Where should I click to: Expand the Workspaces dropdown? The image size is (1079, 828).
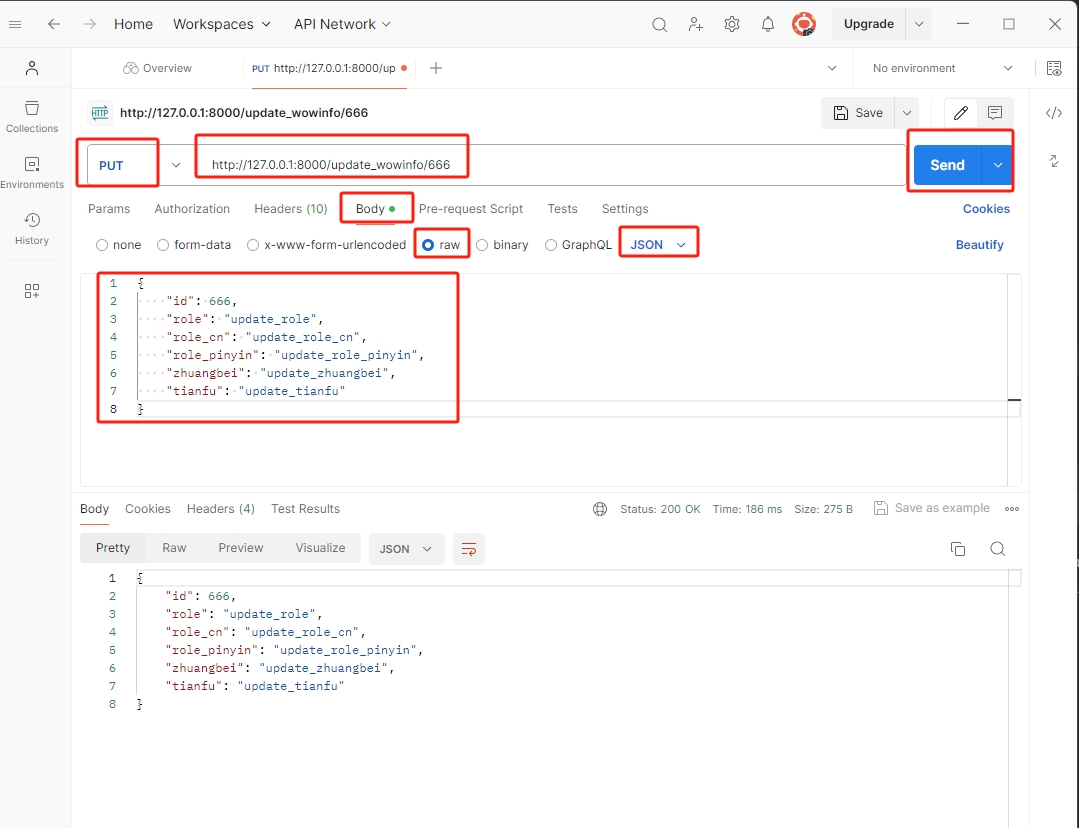[222, 24]
